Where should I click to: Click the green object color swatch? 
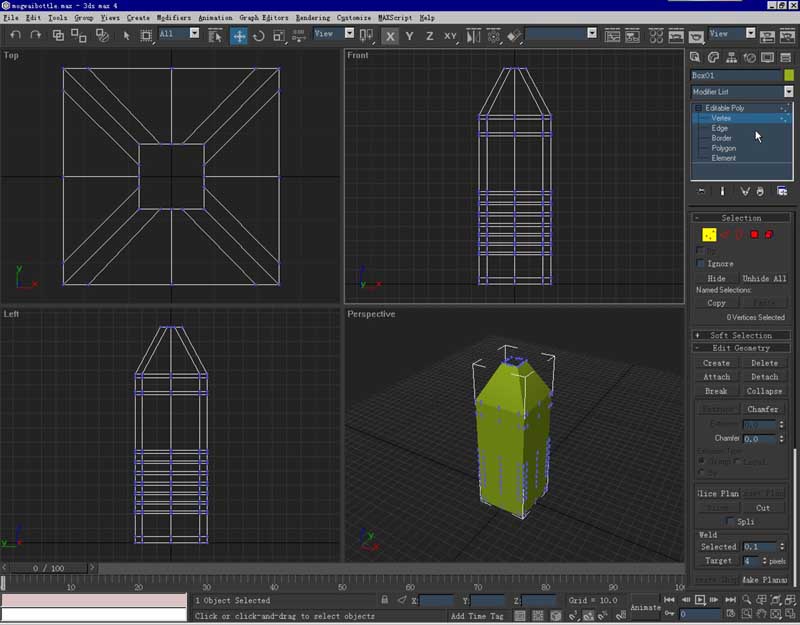click(x=789, y=75)
